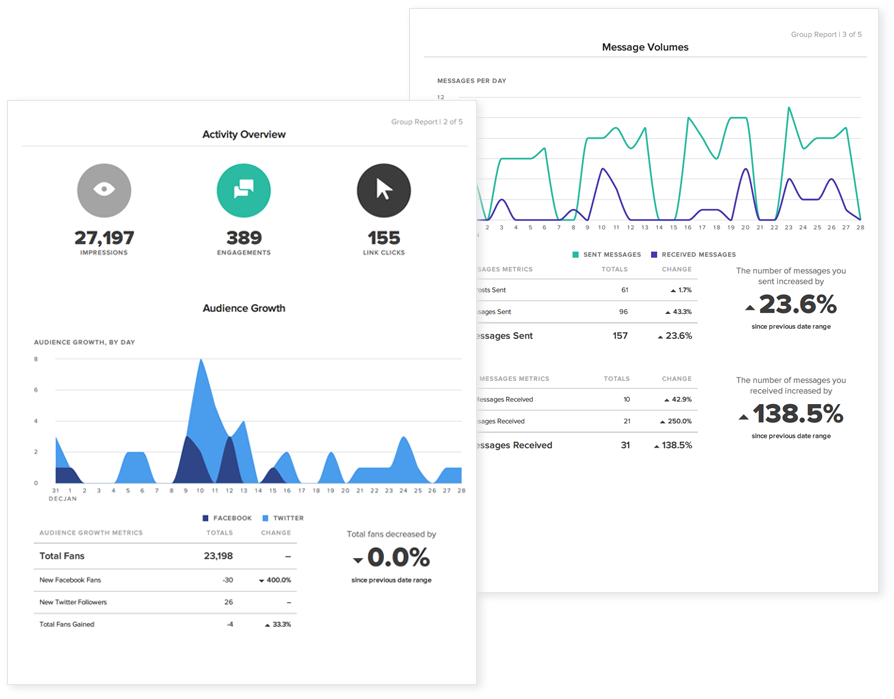Click "Group Report | 2 of 5" label
Image resolution: width=894 pixels, height=699 pixels.
point(427,122)
